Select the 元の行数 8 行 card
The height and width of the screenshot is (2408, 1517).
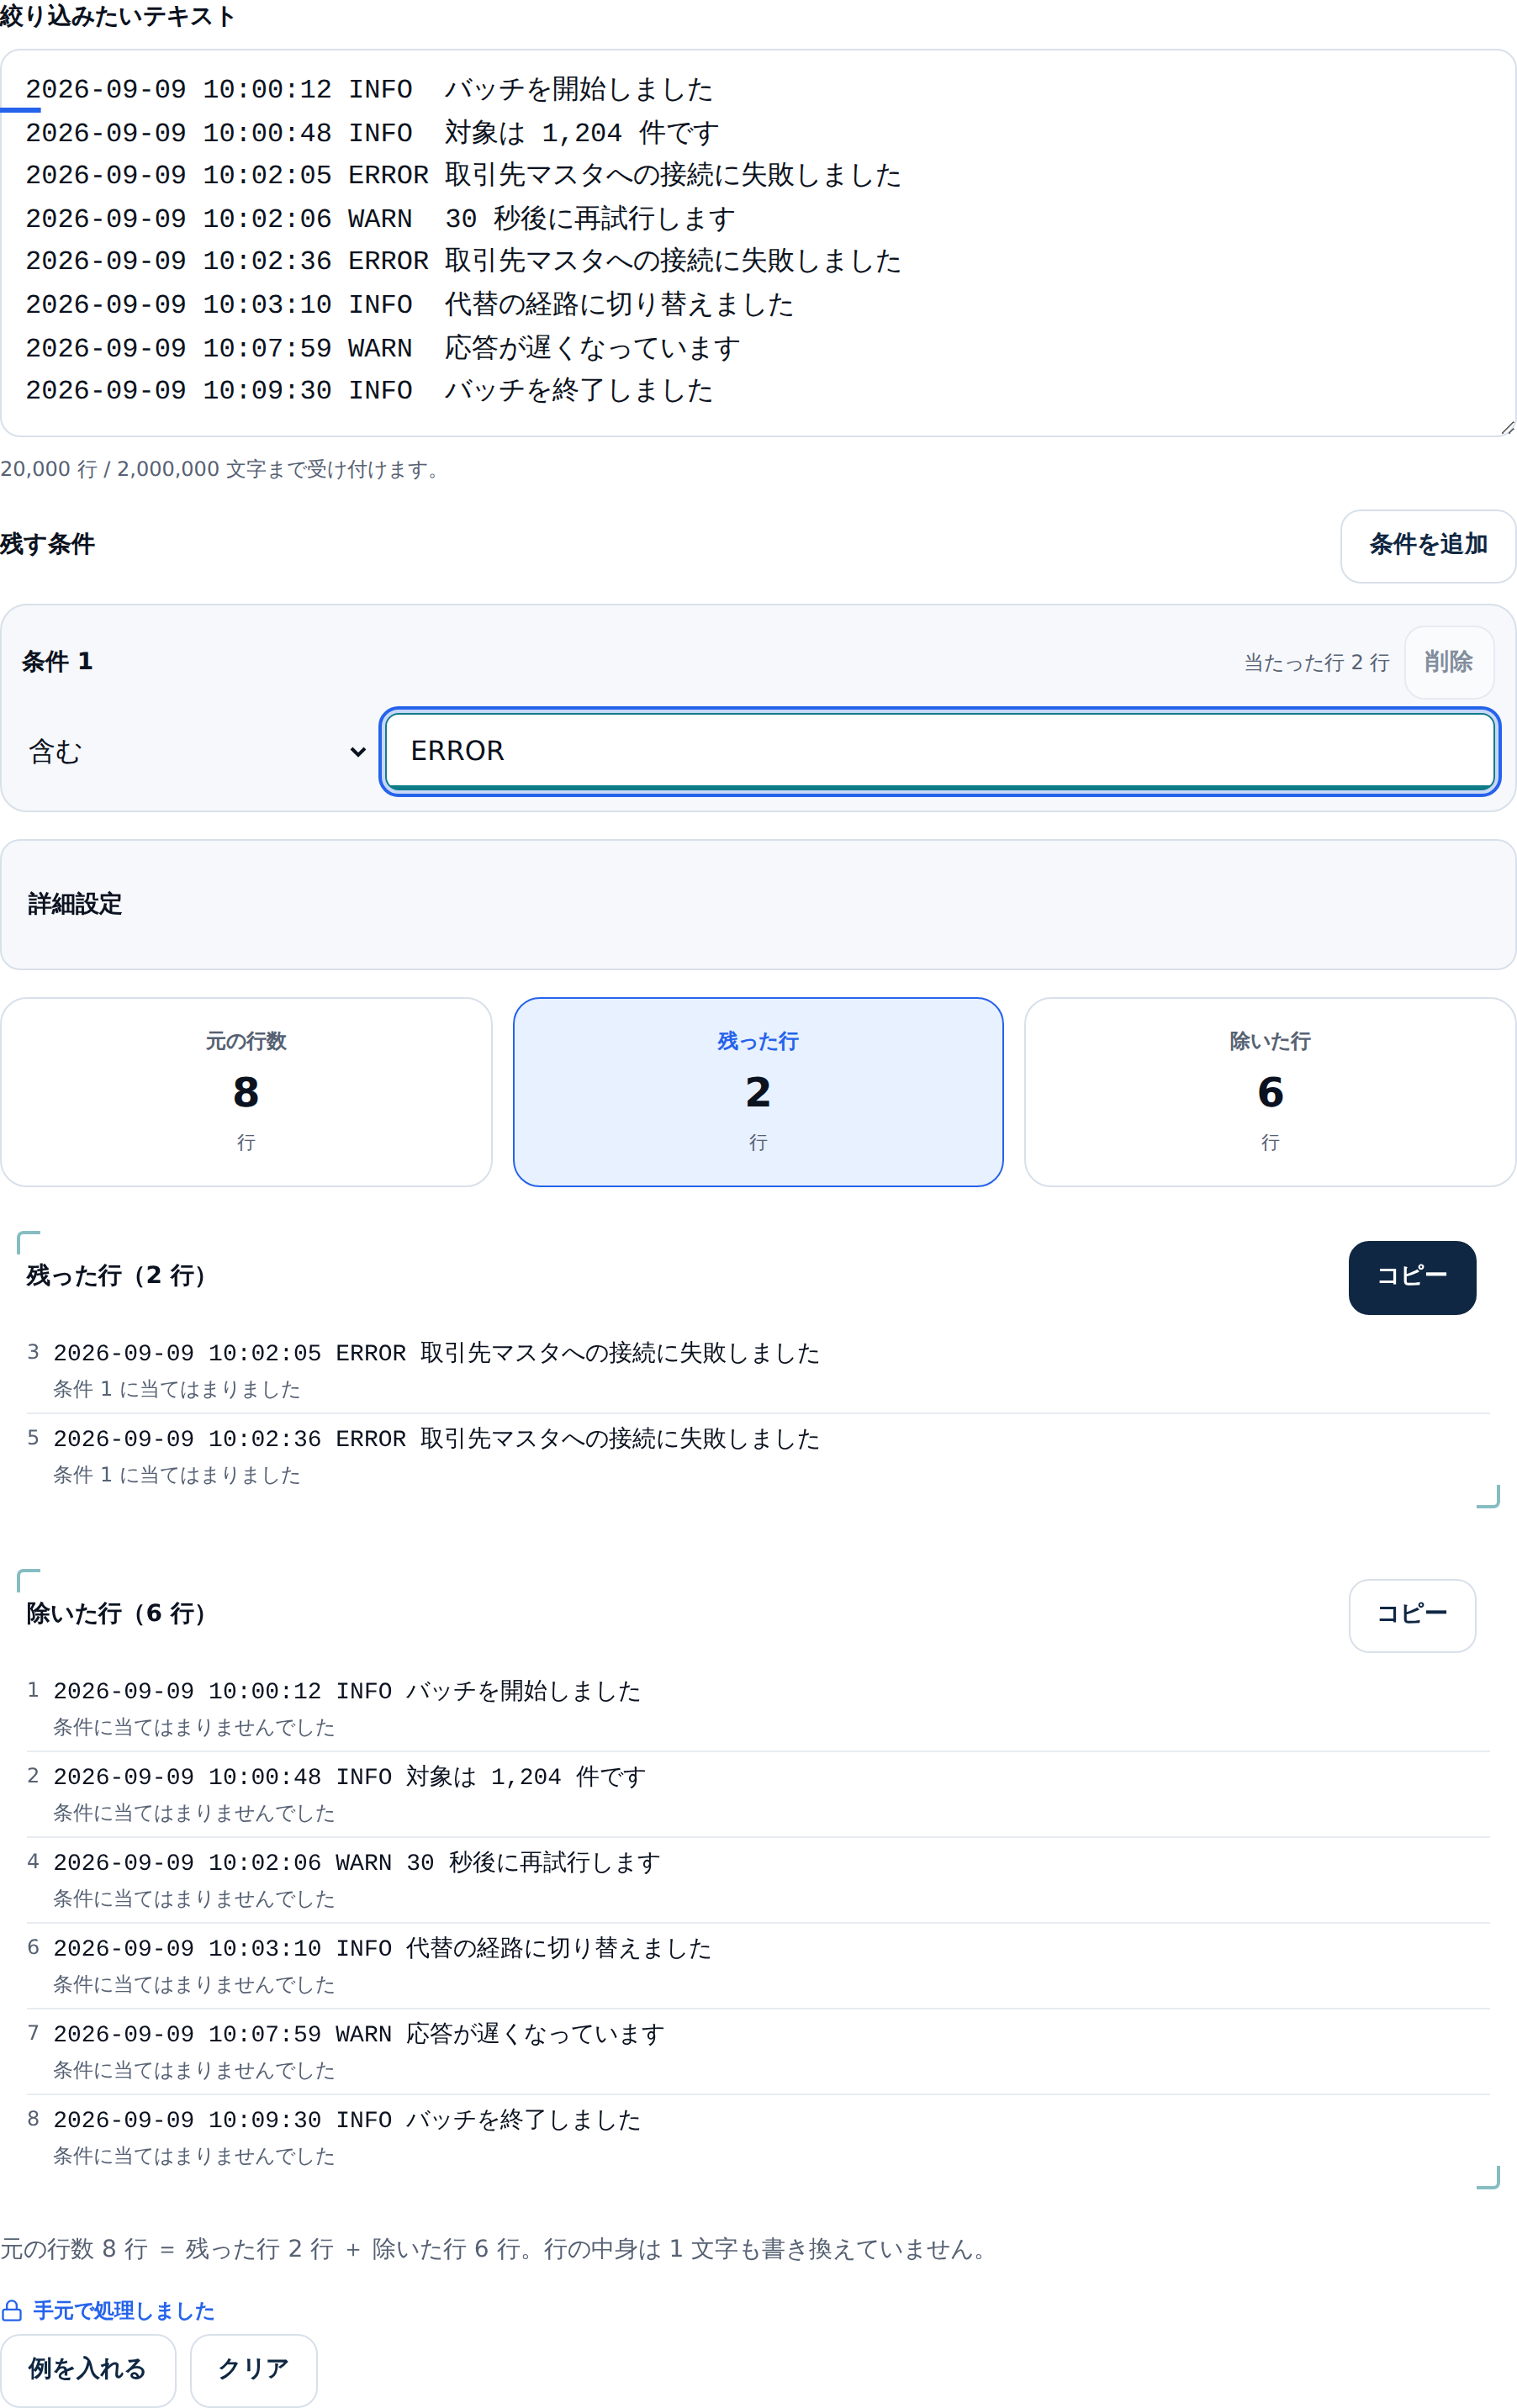click(246, 1091)
